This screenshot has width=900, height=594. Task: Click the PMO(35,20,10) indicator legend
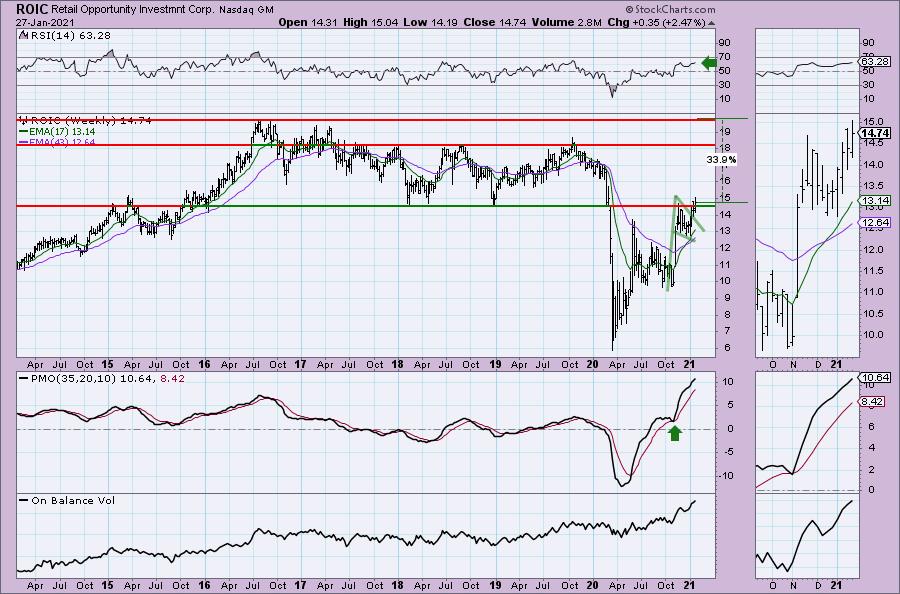click(x=101, y=379)
